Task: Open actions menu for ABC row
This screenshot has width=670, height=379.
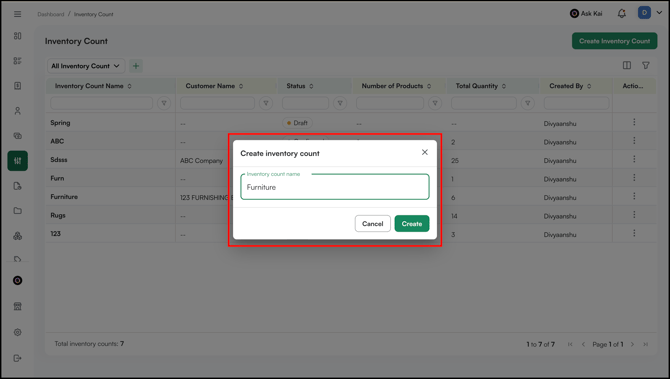Action: tap(634, 141)
